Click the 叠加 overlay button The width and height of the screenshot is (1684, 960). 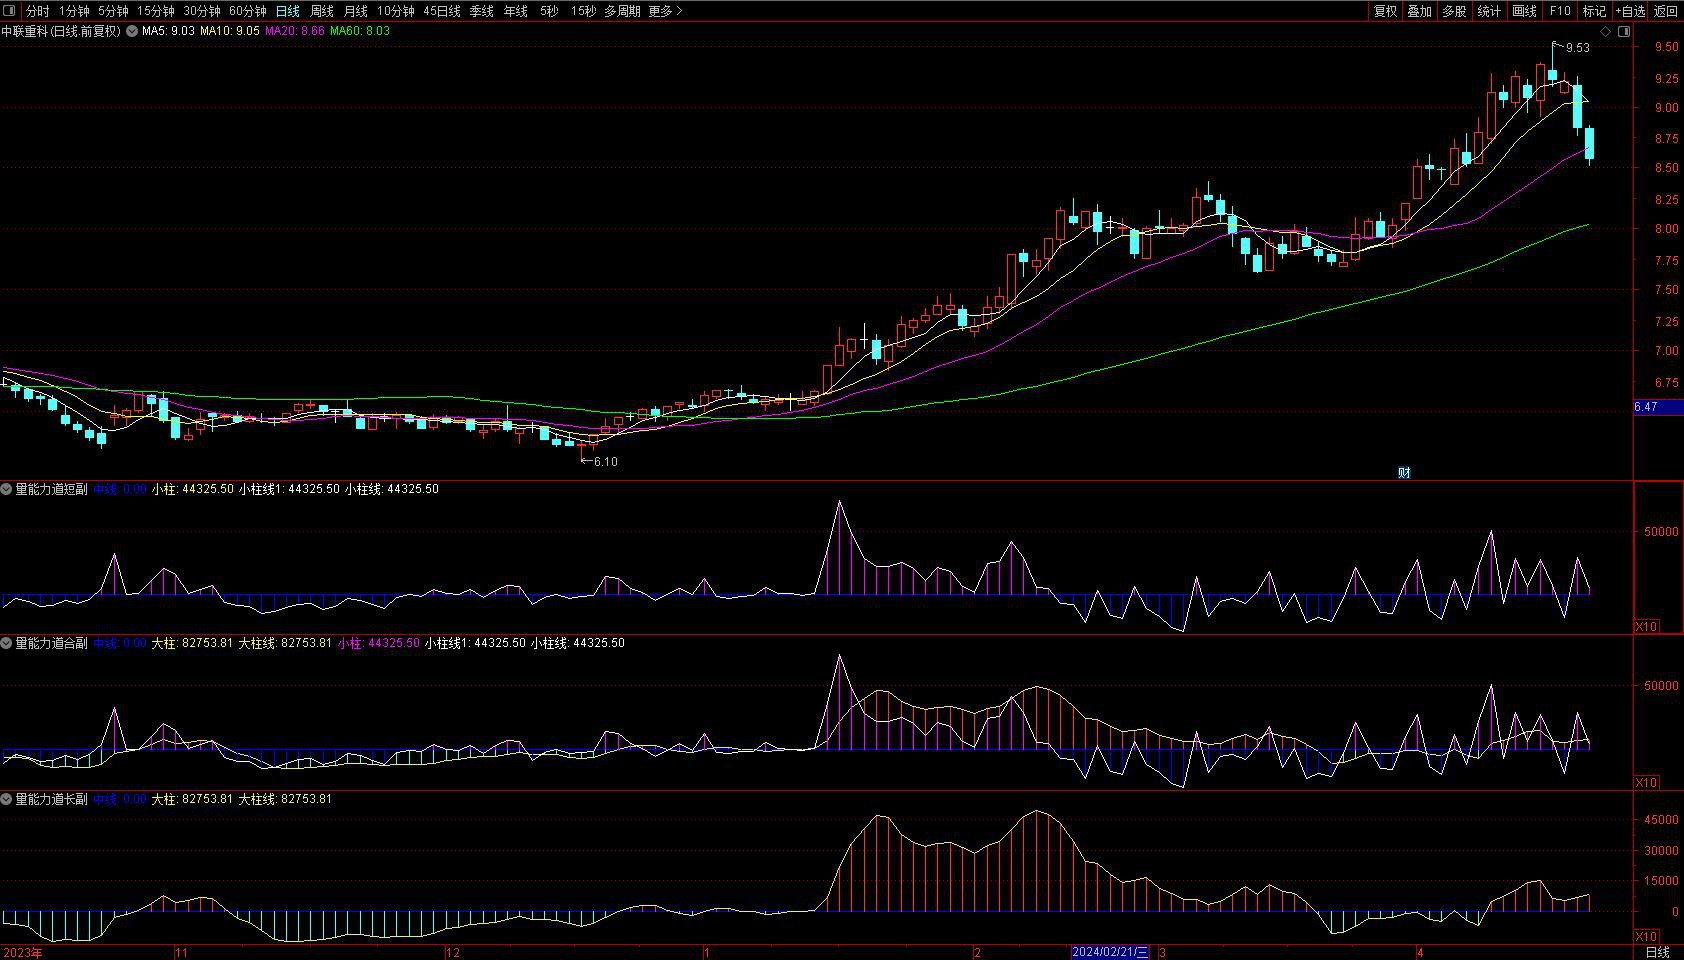pyautogui.click(x=1419, y=11)
